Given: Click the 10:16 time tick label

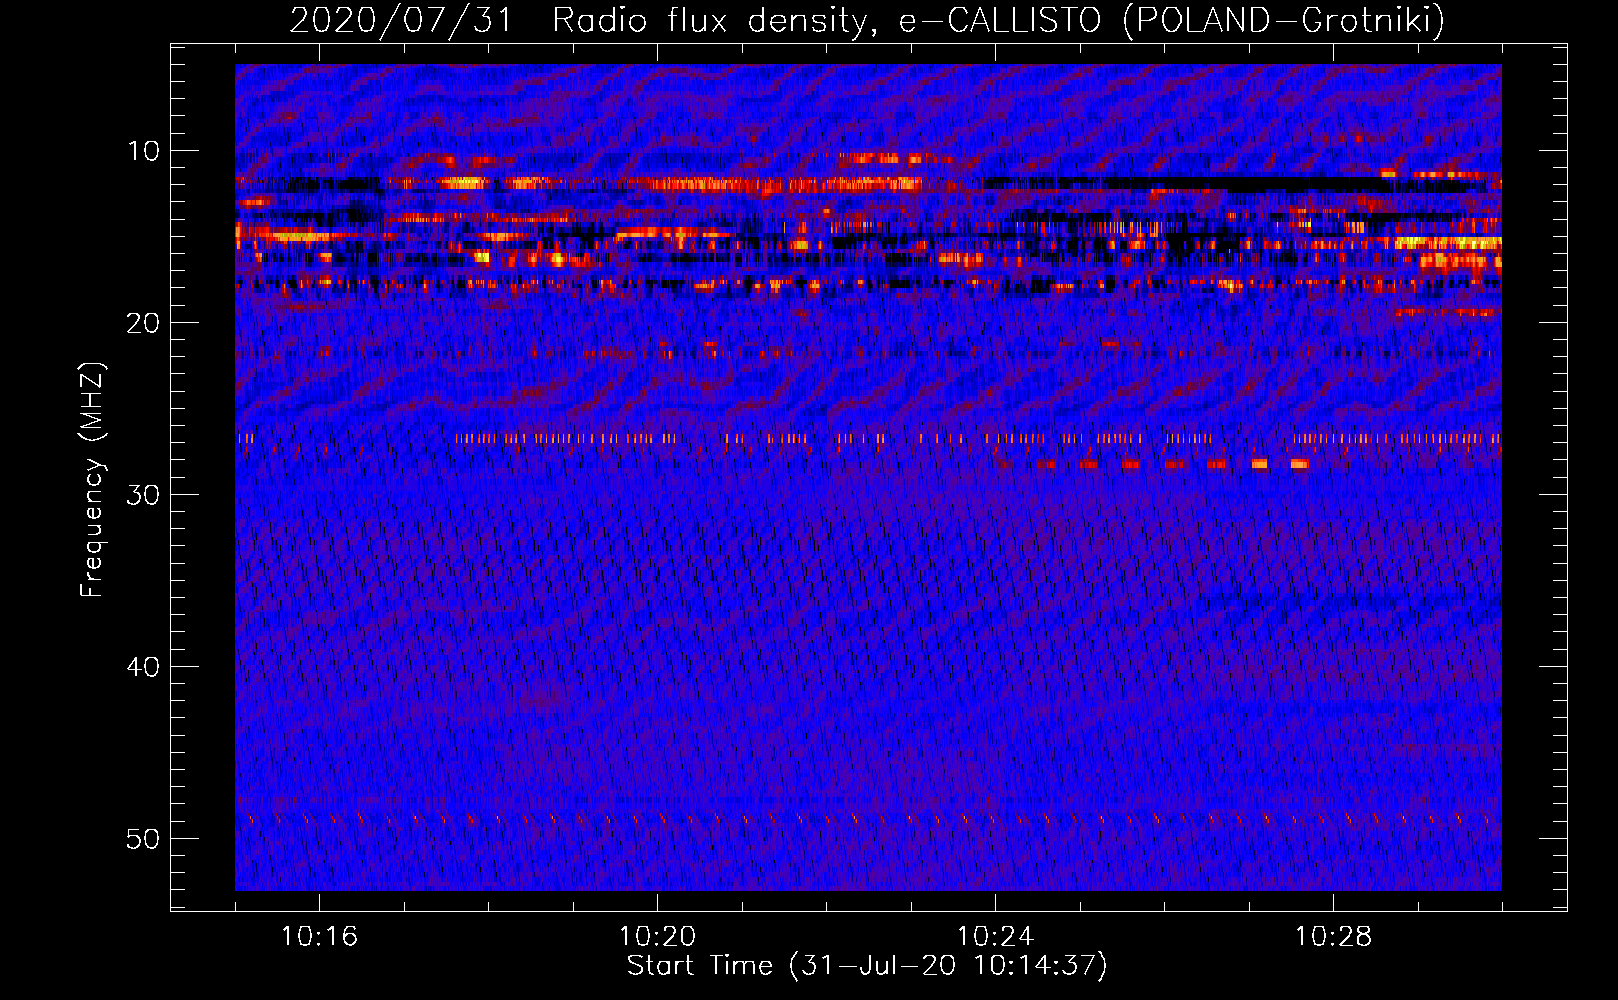Looking at the screenshot, I should (319, 937).
